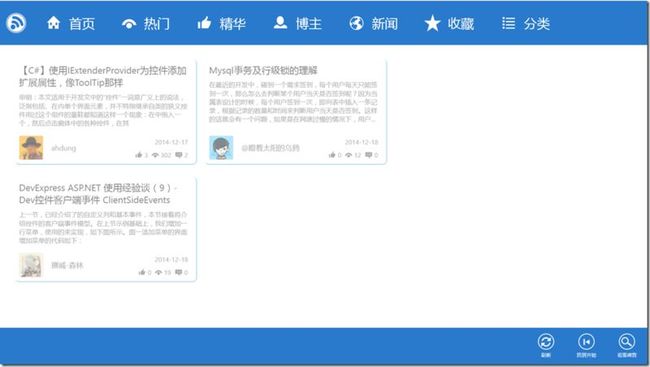Open the DevExpress ASP.NET ClientSideEvents article title
The width and height of the screenshot is (650, 367).
pyautogui.click(x=98, y=194)
